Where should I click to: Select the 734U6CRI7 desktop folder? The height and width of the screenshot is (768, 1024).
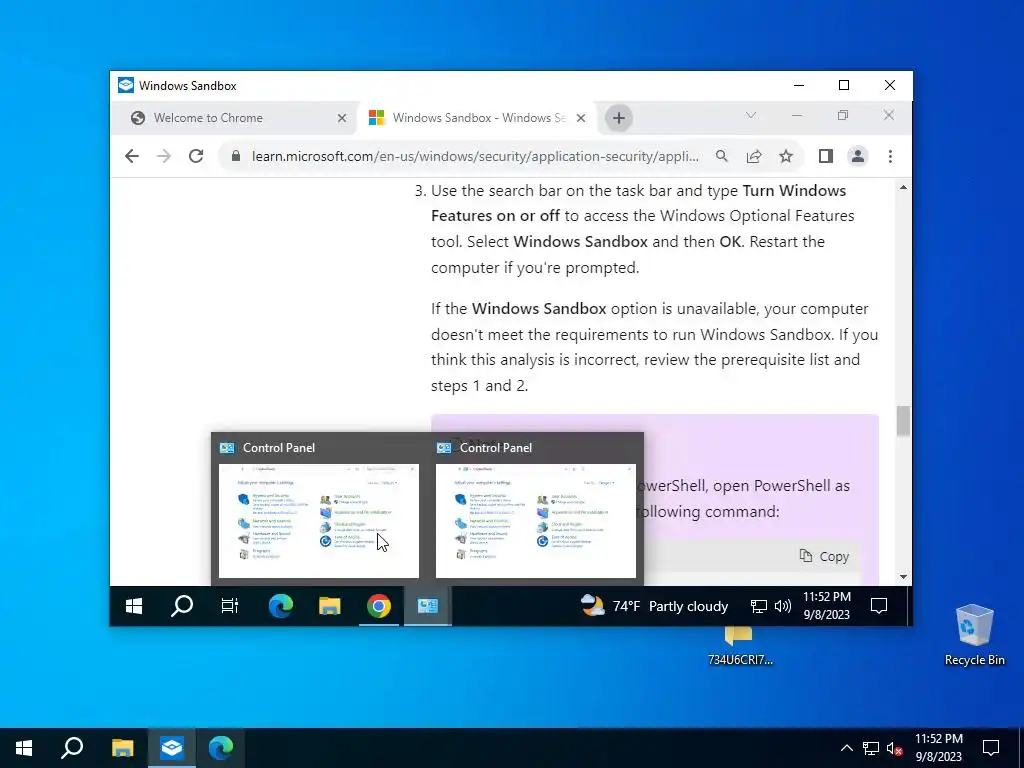[x=740, y=647]
